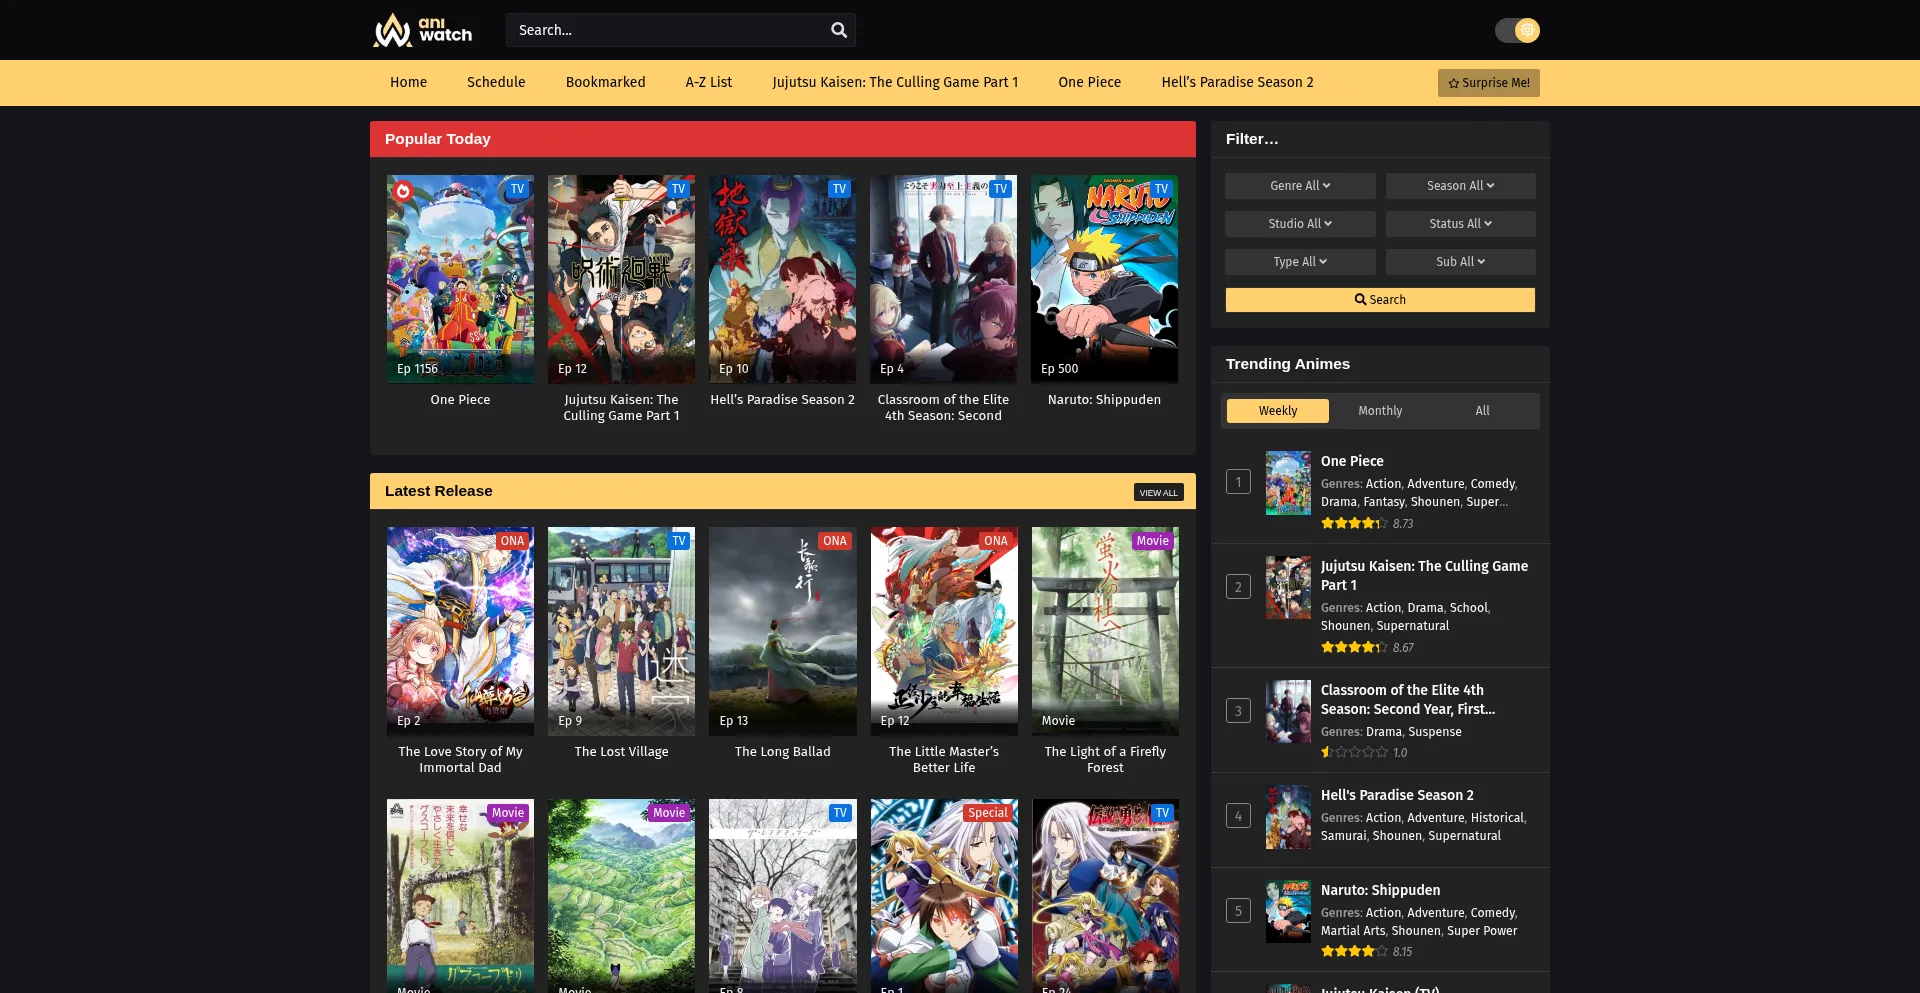The image size is (1920, 993).
Task: Open the Home menu item
Action: [x=408, y=82]
